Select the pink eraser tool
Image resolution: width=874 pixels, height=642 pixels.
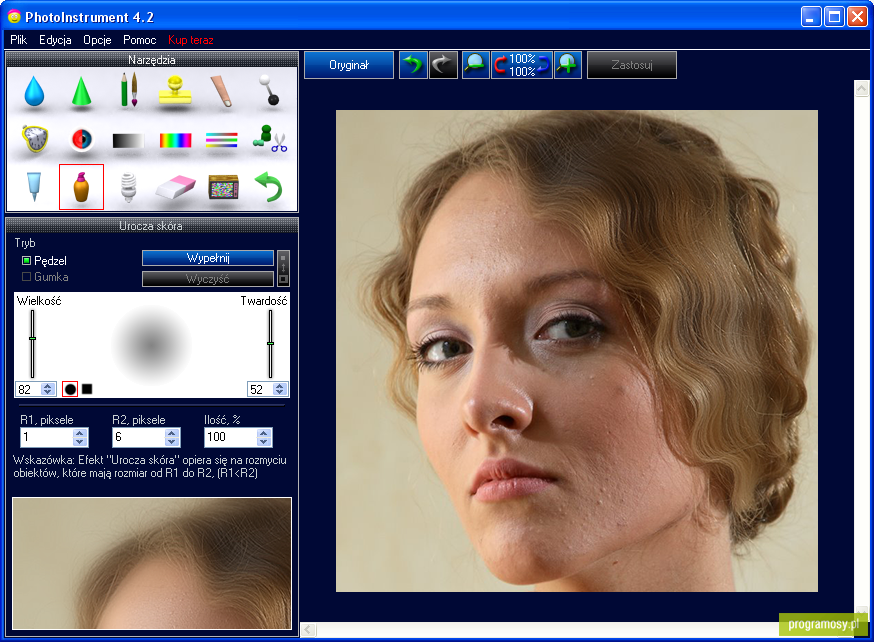pyautogui.click(x=176, y=187)
